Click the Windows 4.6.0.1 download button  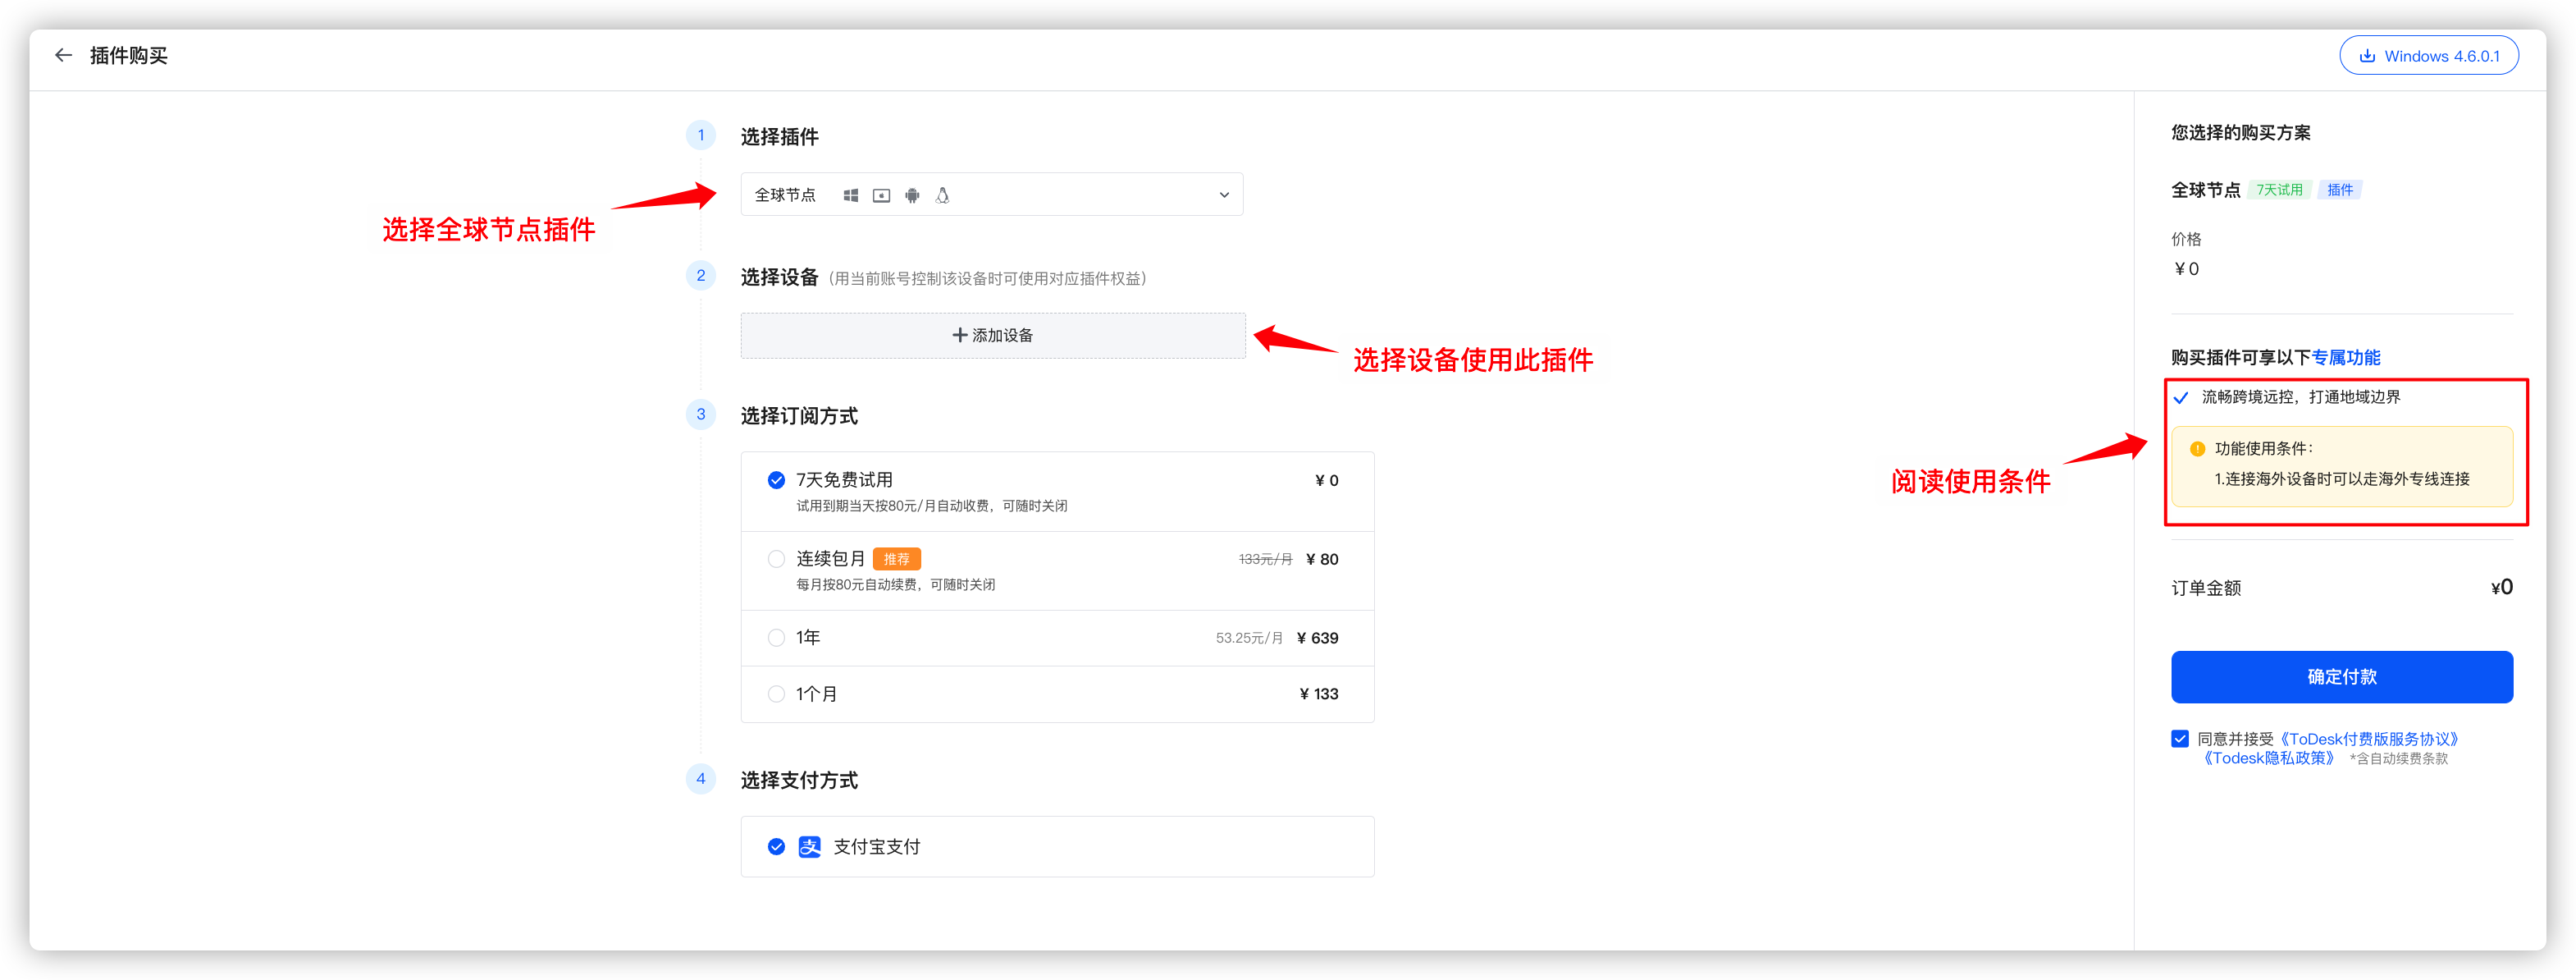coord(2428,56)
